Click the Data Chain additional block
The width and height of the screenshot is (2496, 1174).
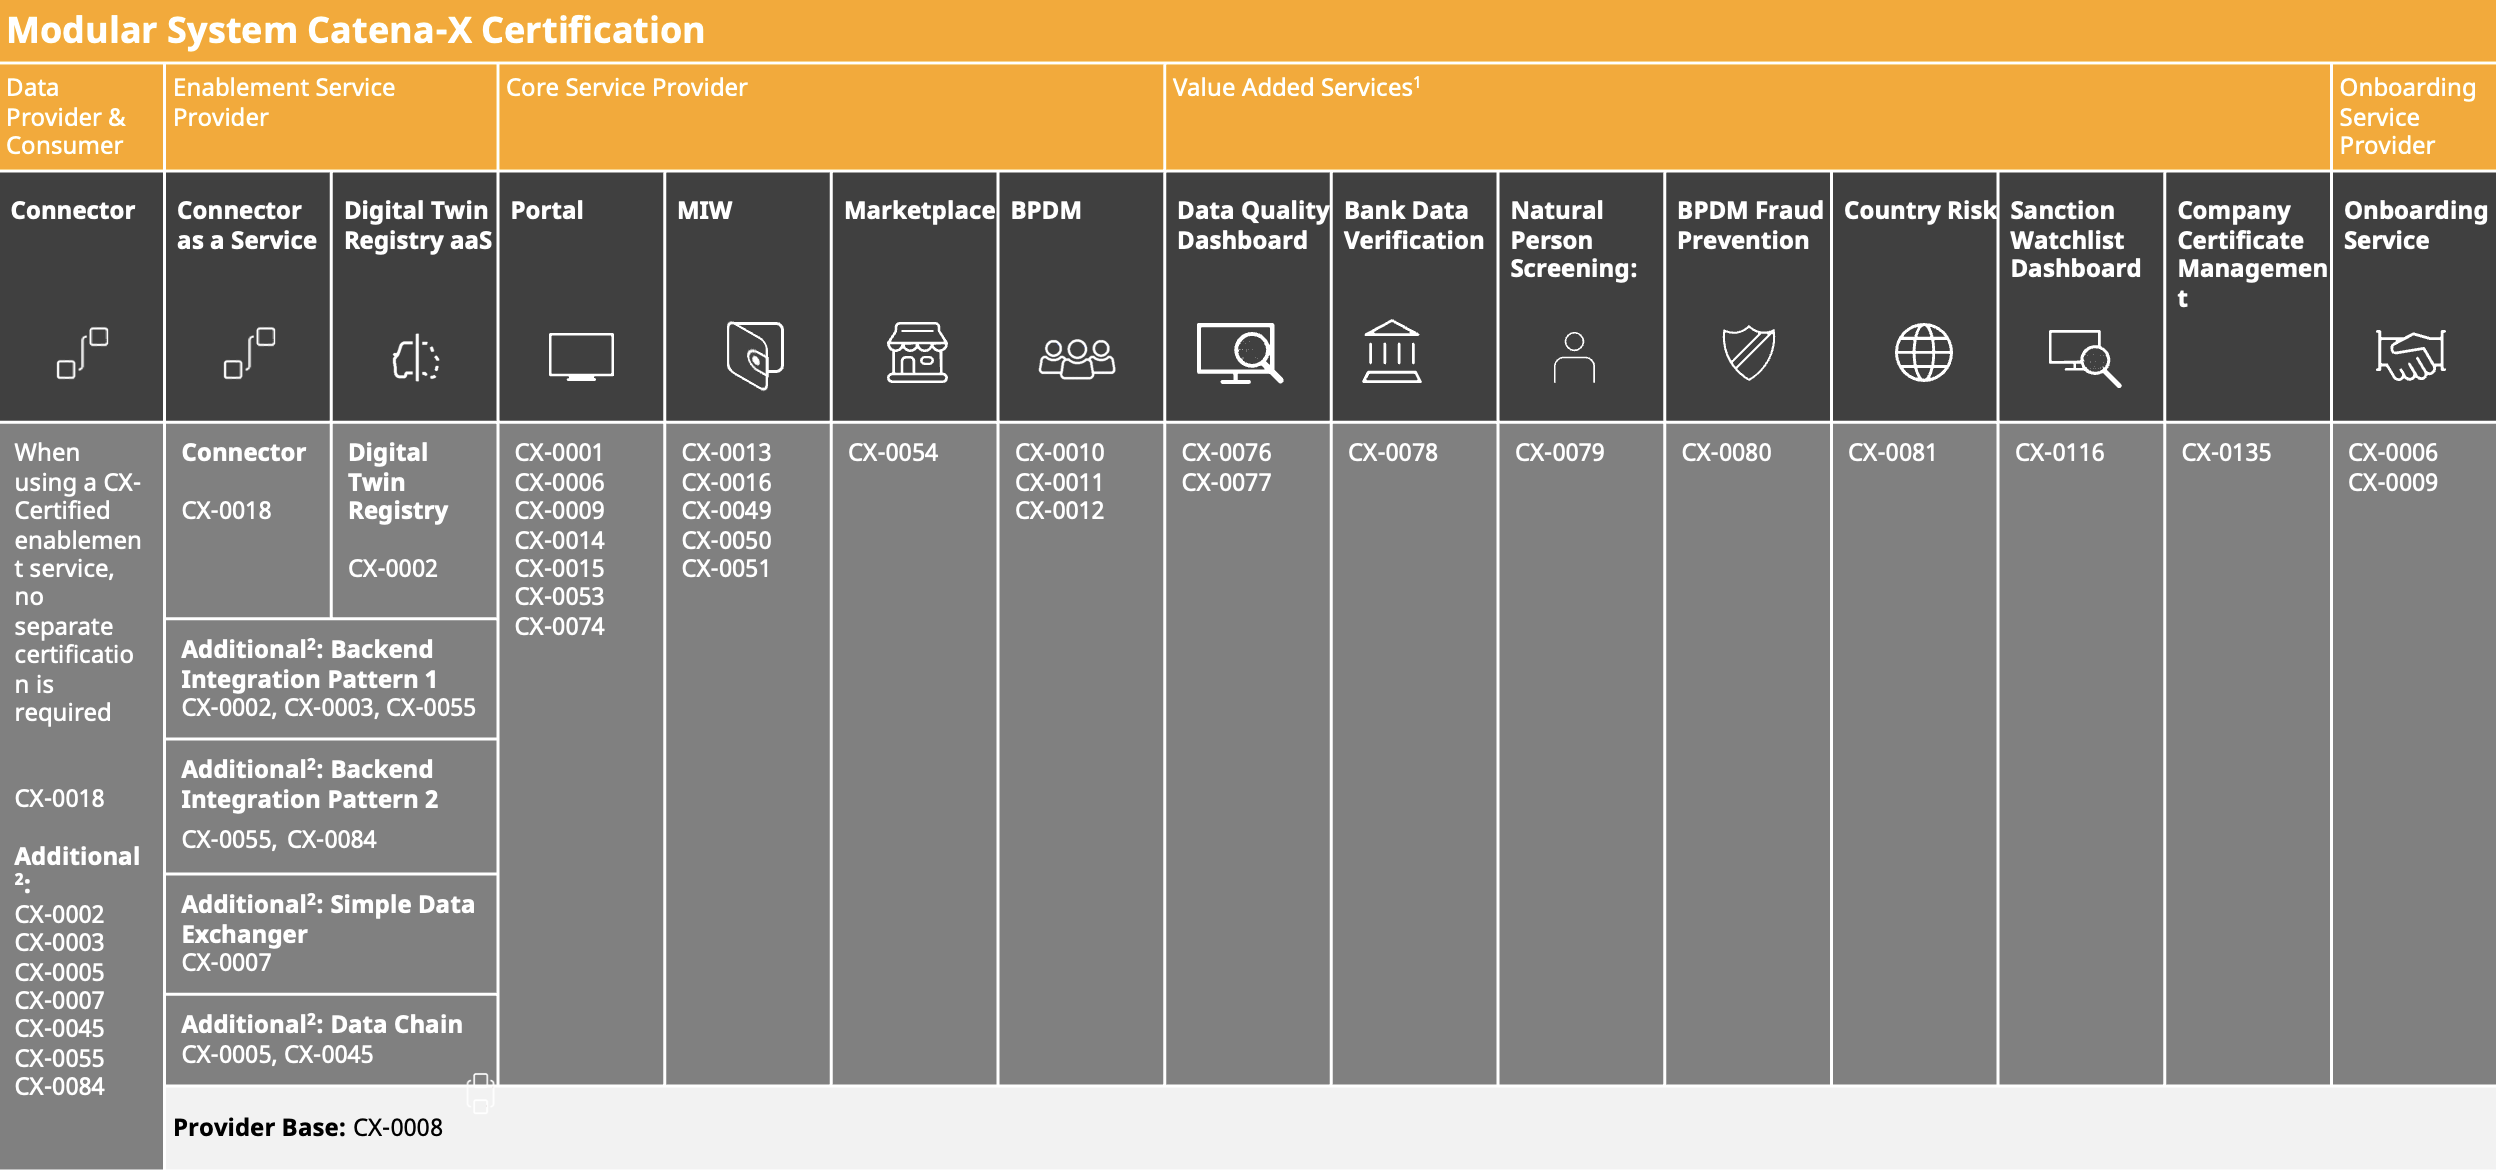pos(331,1040)
